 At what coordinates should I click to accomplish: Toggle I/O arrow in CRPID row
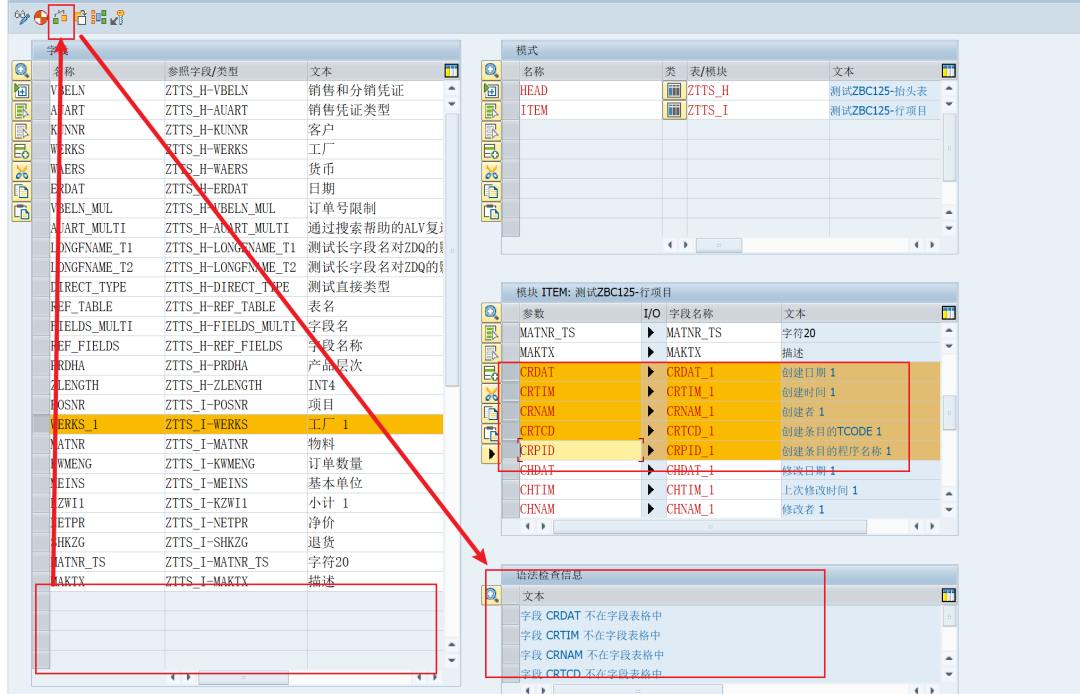point(651,450)
